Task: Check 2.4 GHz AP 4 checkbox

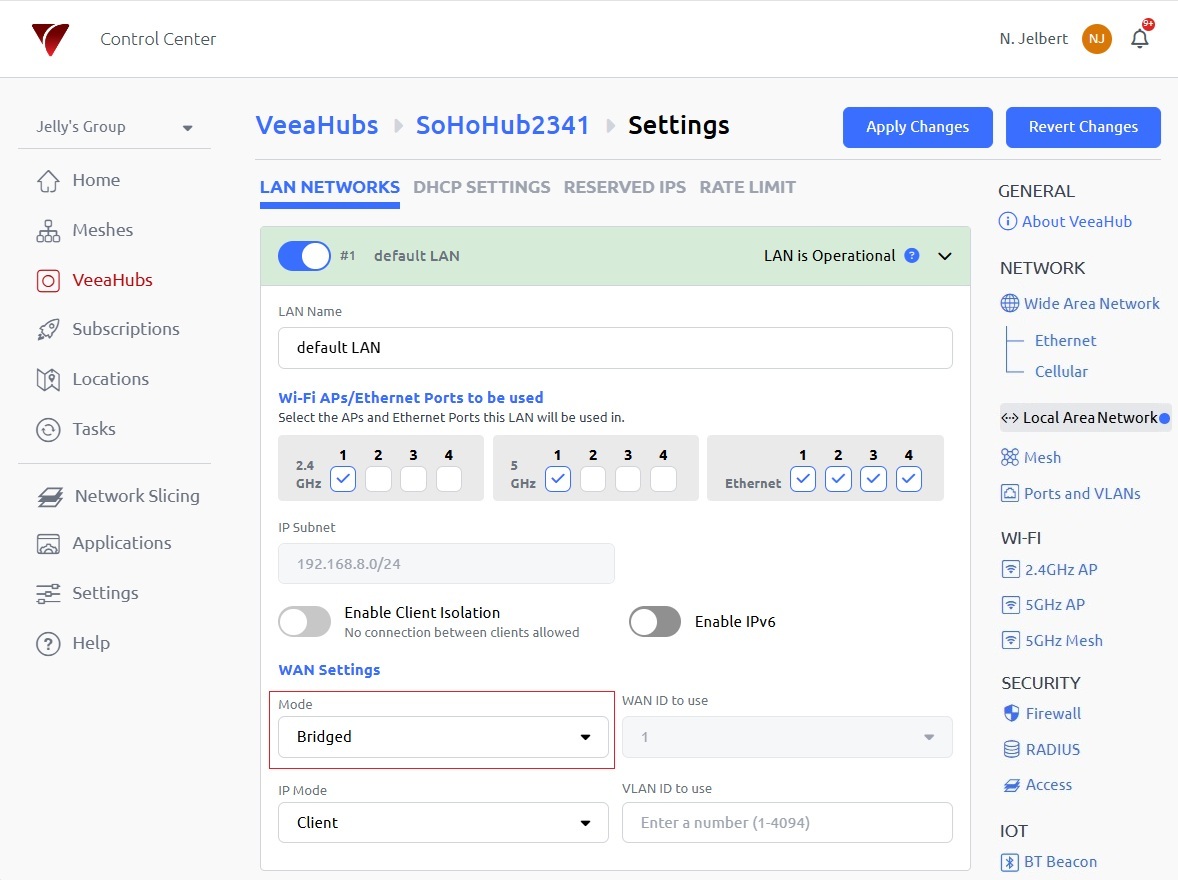Action: (x=449, y=479)
